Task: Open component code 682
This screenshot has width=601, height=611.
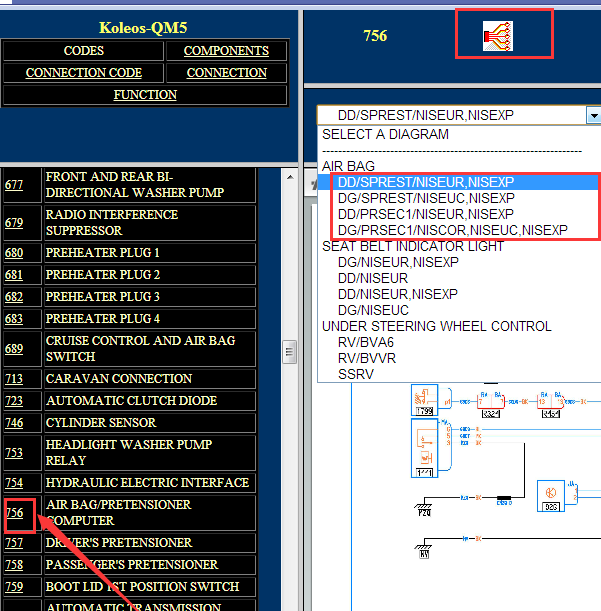Action: pyautogui.click(x=14, y=297)
